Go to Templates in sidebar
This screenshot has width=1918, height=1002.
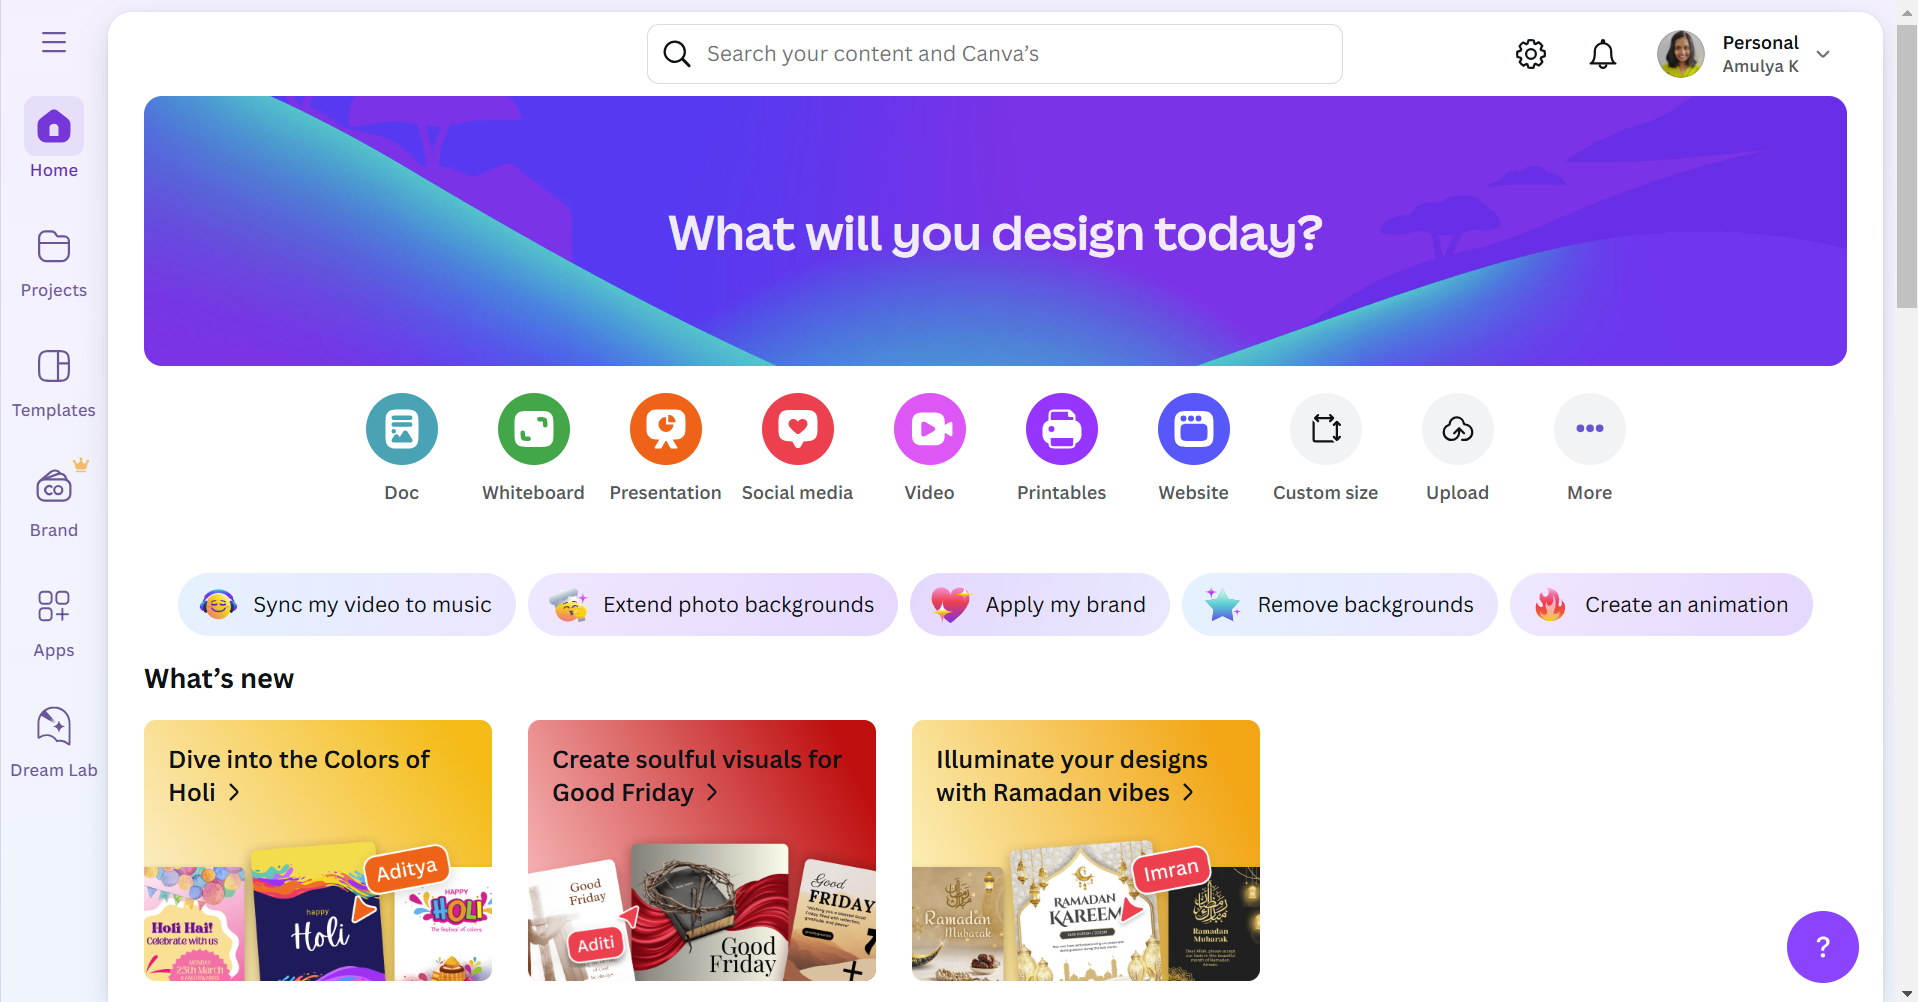pyautogui.click(x=54, y=382)
